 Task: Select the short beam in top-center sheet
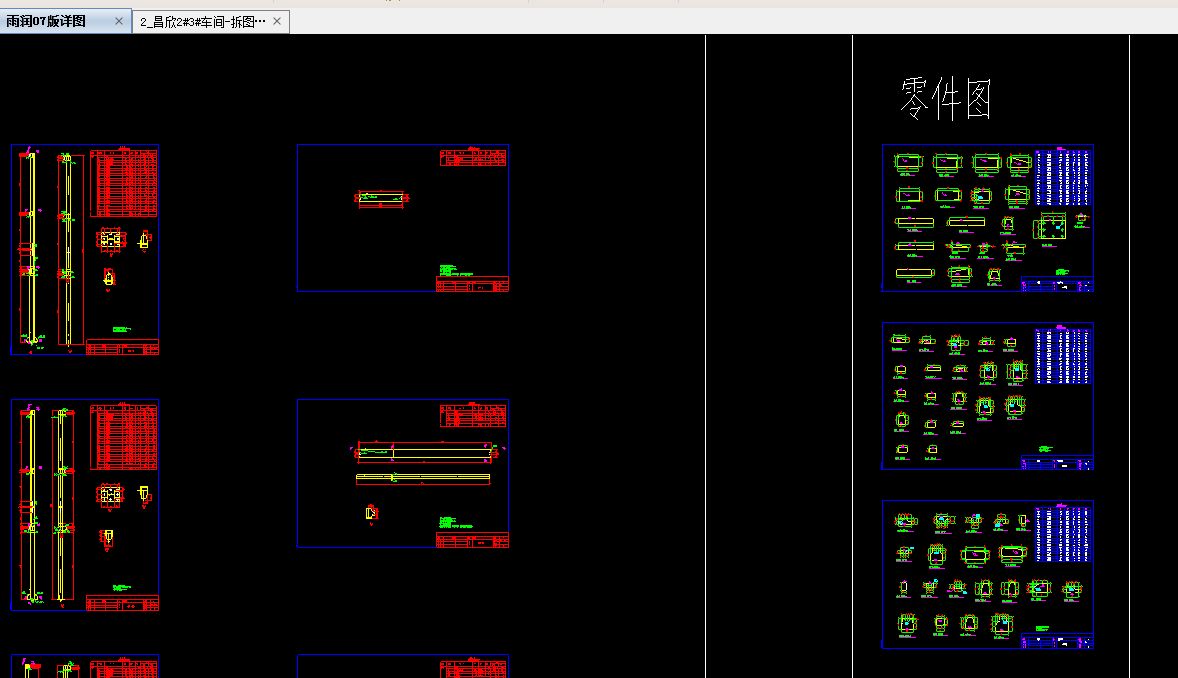pyautogui.click(x=385, y=197)
